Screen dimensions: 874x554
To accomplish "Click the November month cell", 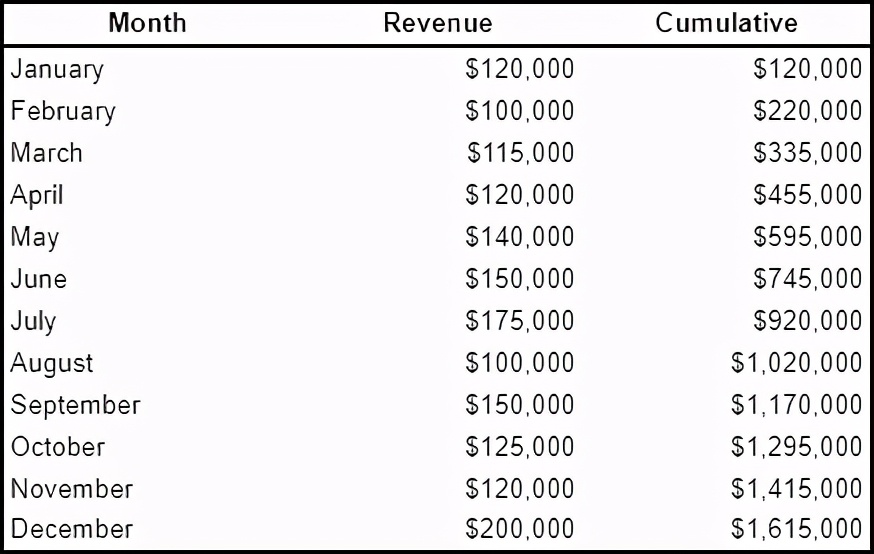I will point(72,489).
